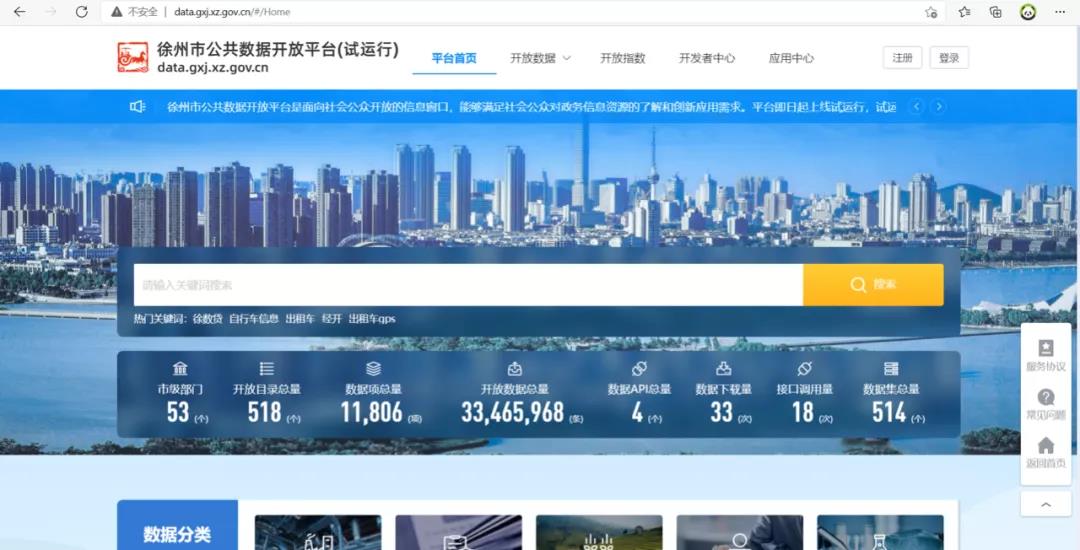The width and height of the screenshot is (1080, 550).
Task: Open the 开放指数 nav tab
Action: point(622,58)
